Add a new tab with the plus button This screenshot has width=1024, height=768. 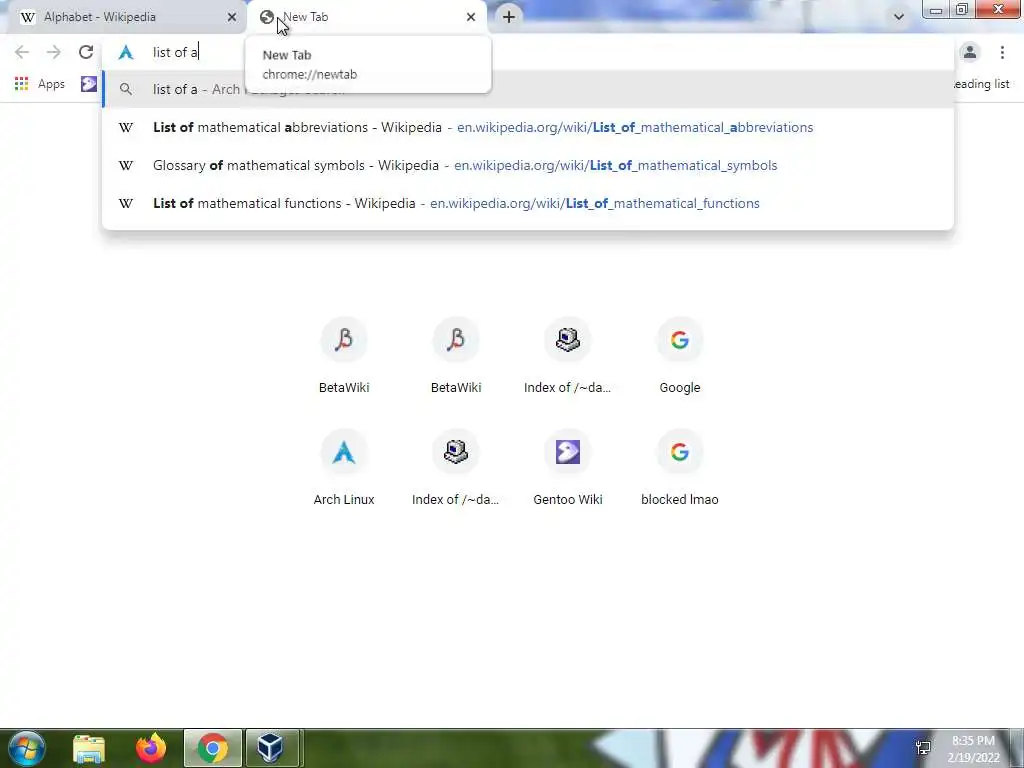(509, 17)
